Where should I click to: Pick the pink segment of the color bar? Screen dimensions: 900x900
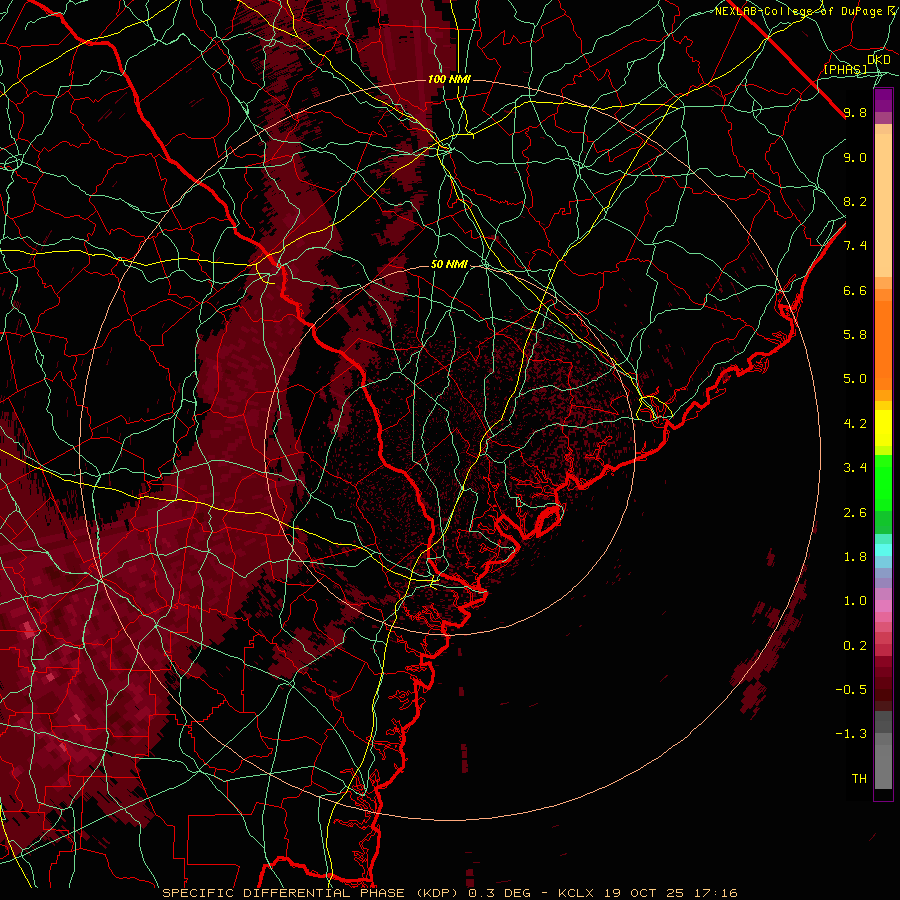pyautogui.click(x=883, y=606)
